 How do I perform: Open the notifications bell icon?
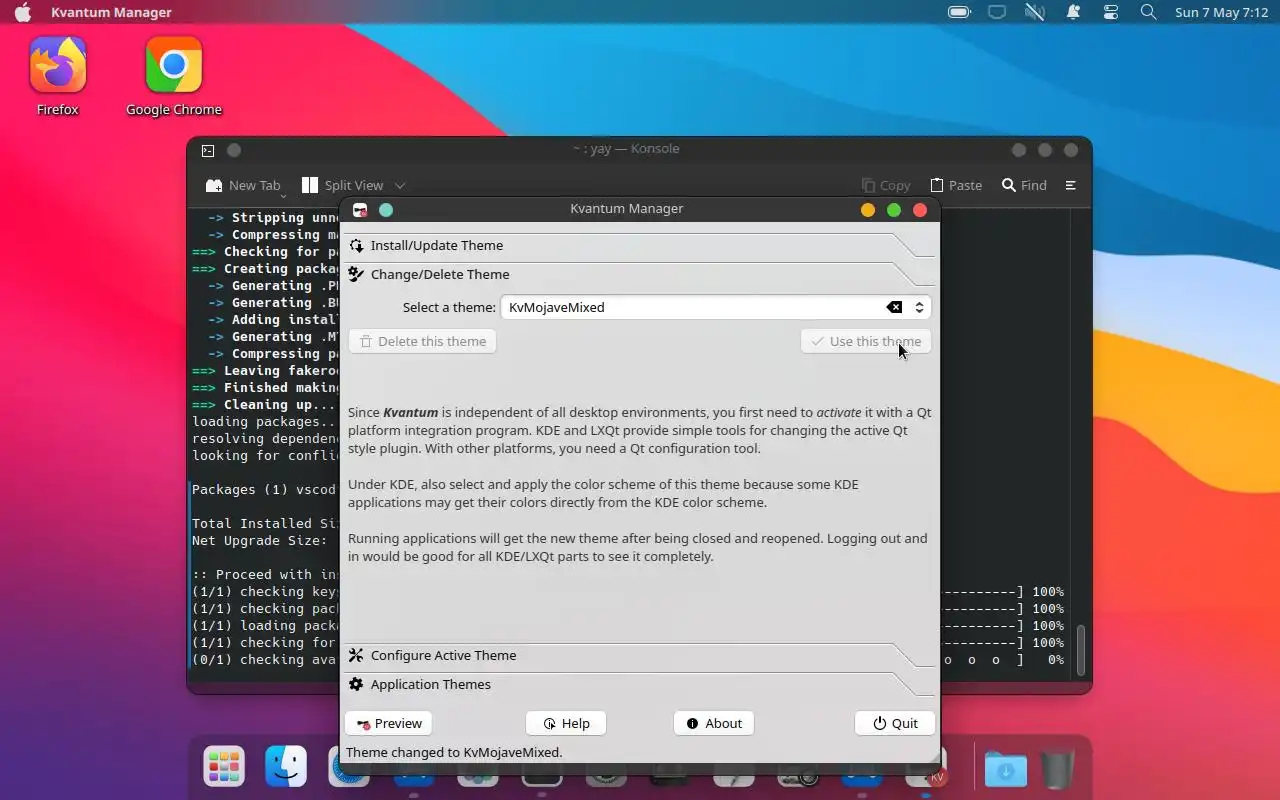pos(1073,12)
